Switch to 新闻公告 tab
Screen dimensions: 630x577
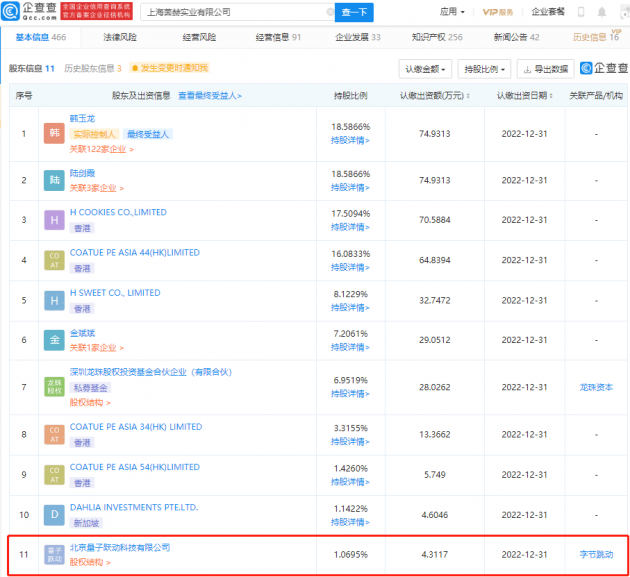pos(516,37)
